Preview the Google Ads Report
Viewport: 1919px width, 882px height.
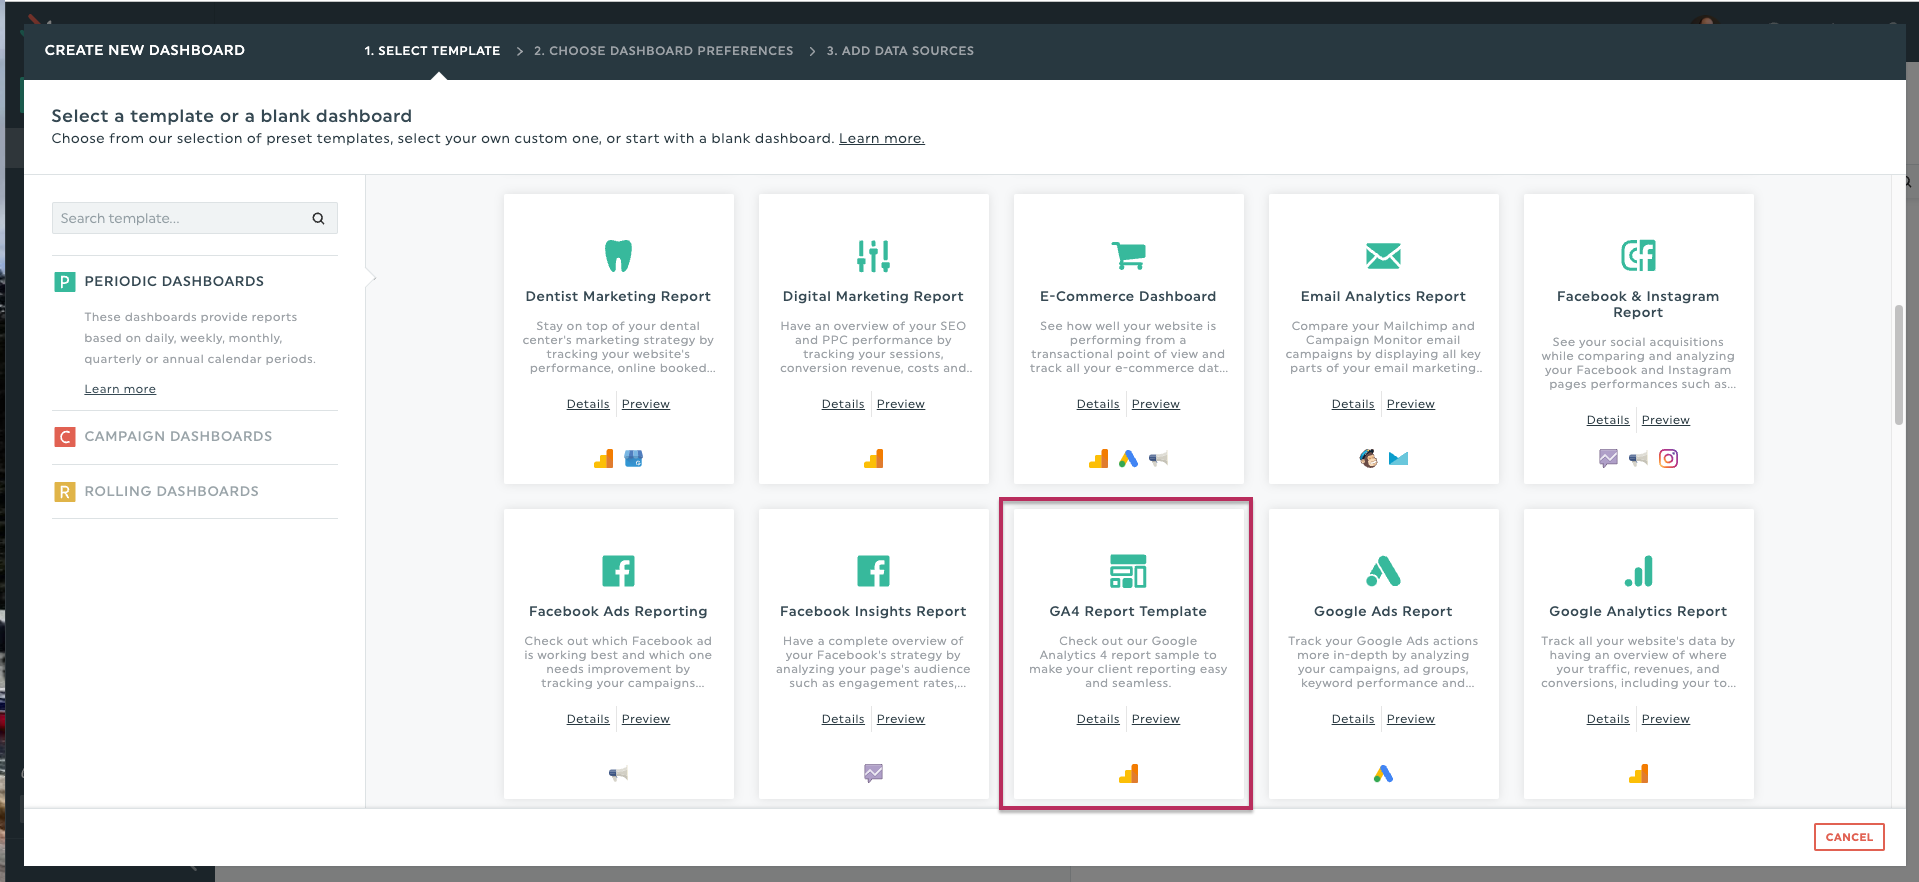(x=1411, y=719)
